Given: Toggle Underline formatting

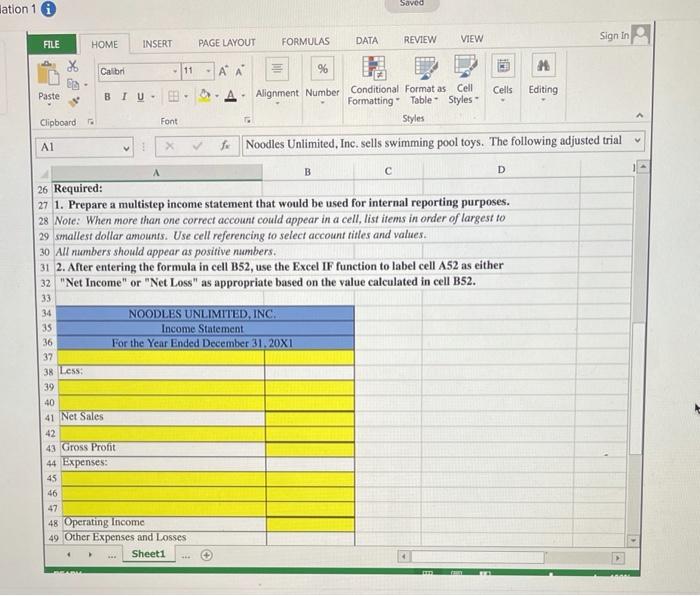Looking at the screenshot, I should click(140, 96).
